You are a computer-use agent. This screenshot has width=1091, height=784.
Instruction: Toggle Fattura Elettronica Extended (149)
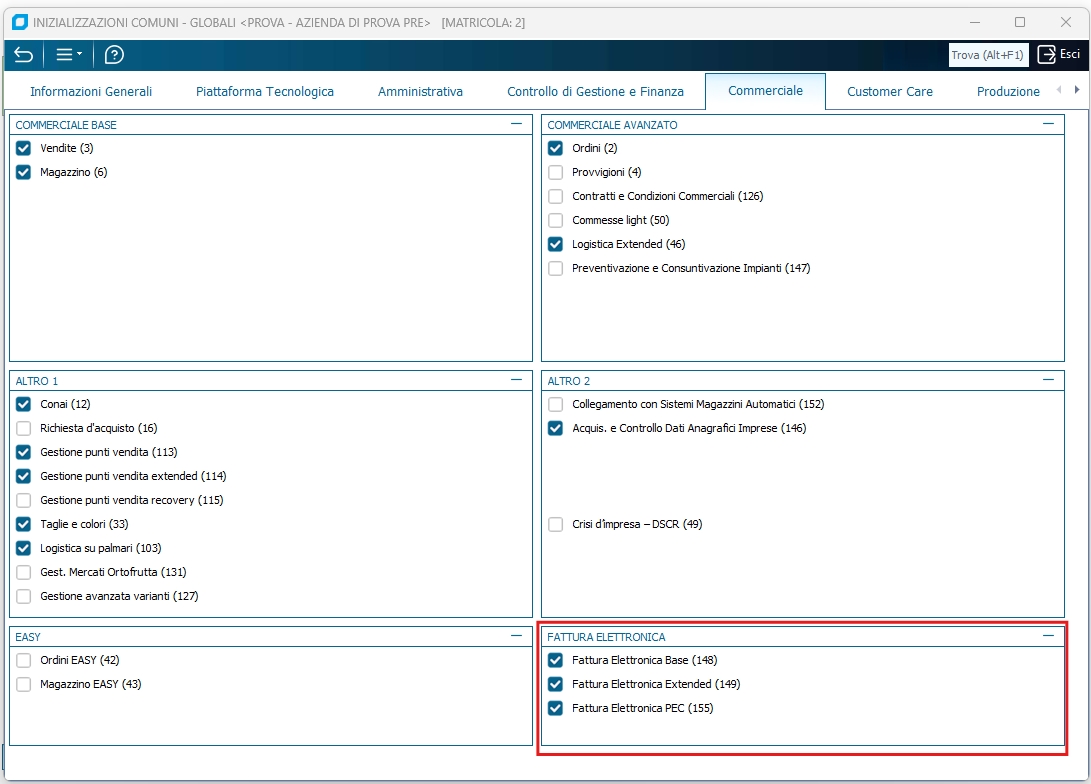pos(555,684)
